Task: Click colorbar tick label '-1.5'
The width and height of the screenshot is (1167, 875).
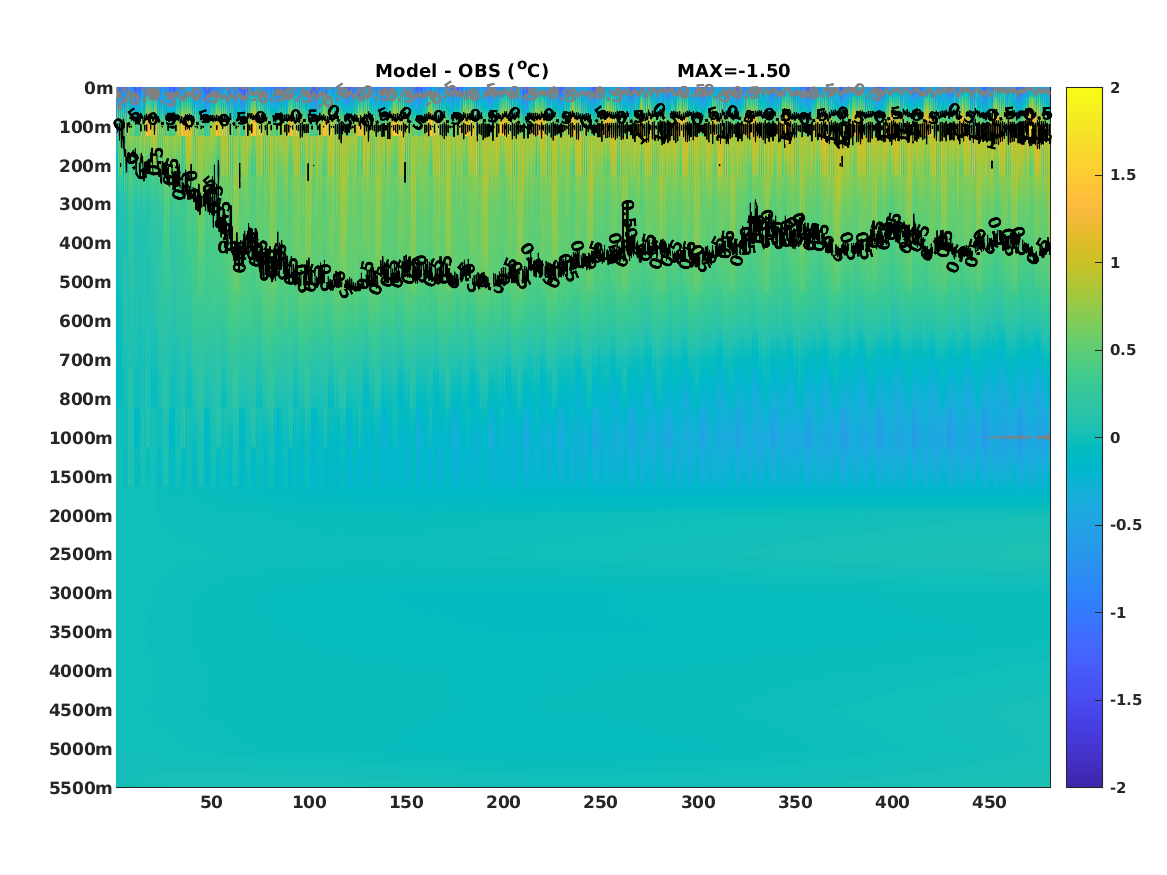Action: coord(1126,699)
